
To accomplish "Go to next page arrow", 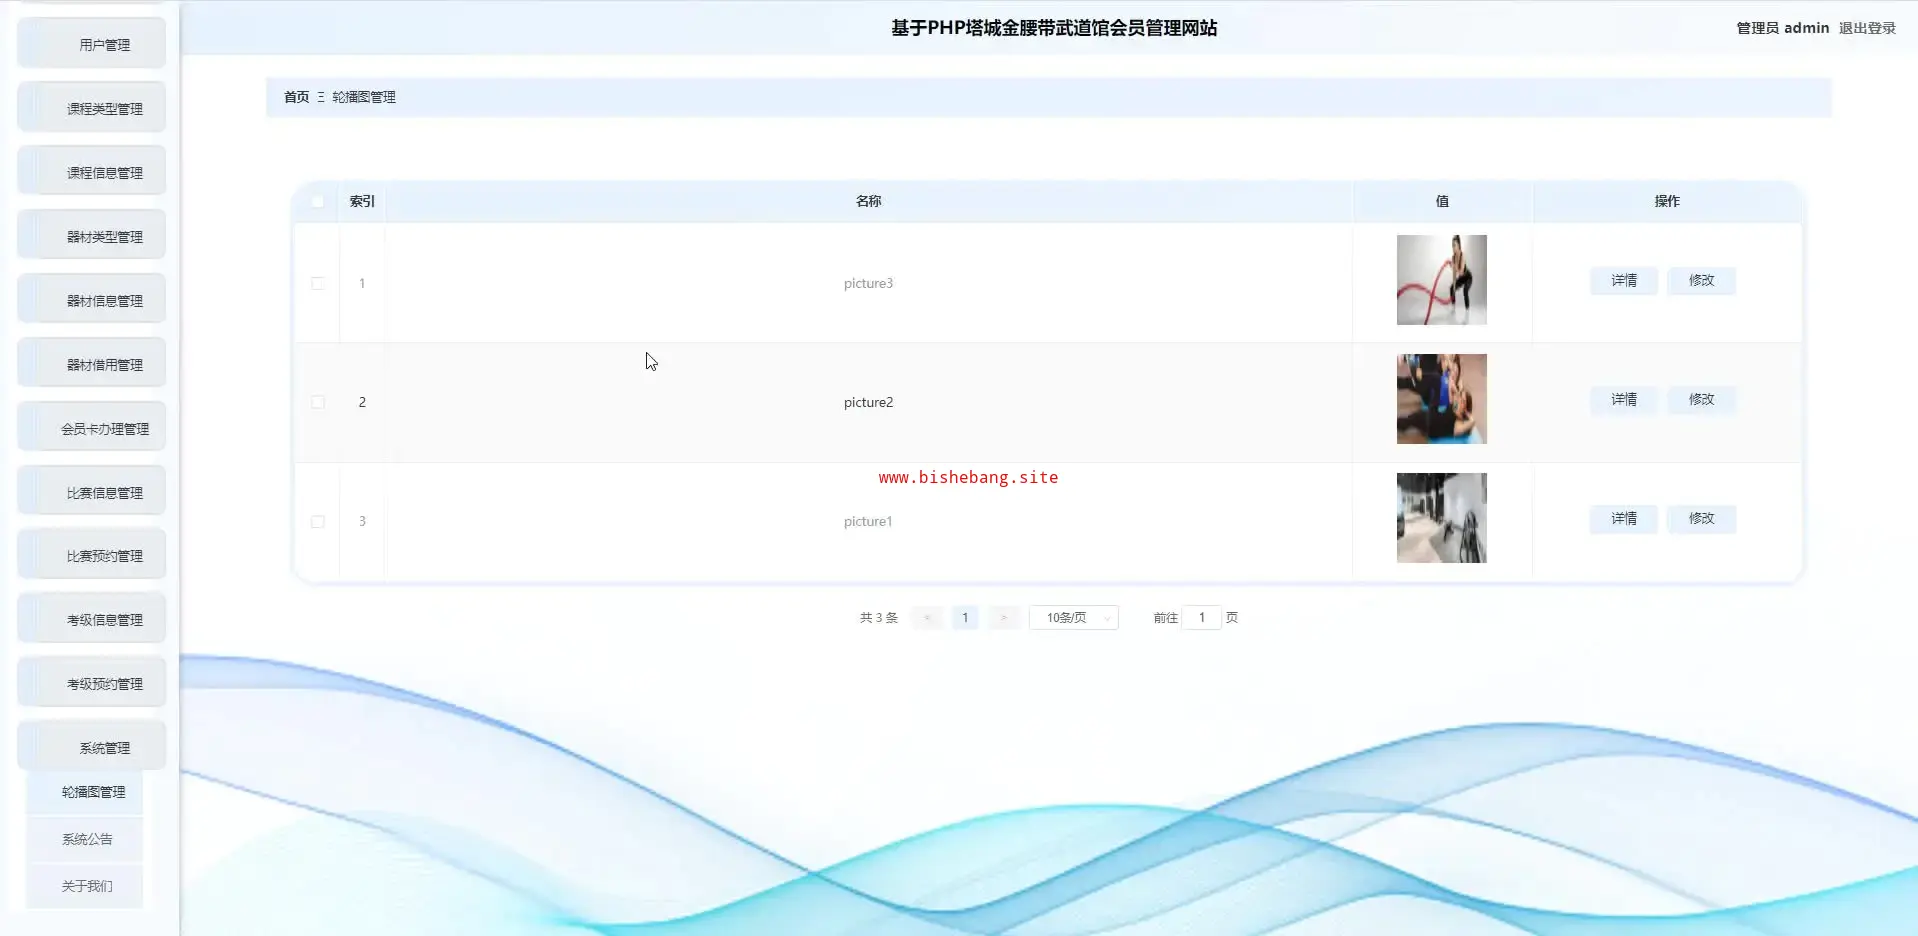I will point(1003,618).
